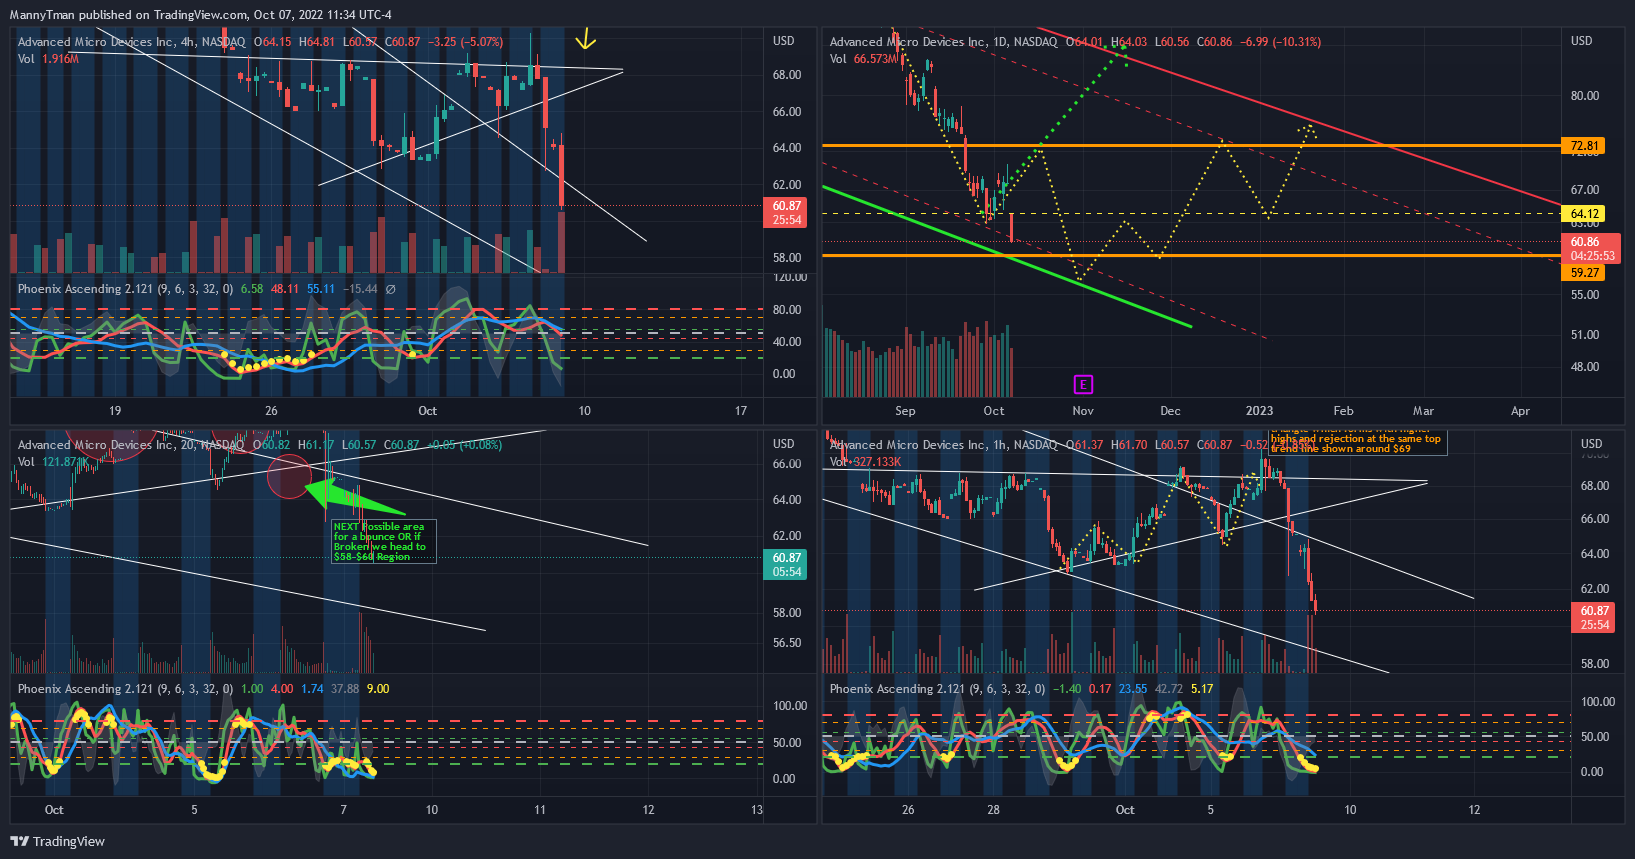Click the yellow 64.12 price label
This screenshot has height=859, width=1635.
(1584, 214)
